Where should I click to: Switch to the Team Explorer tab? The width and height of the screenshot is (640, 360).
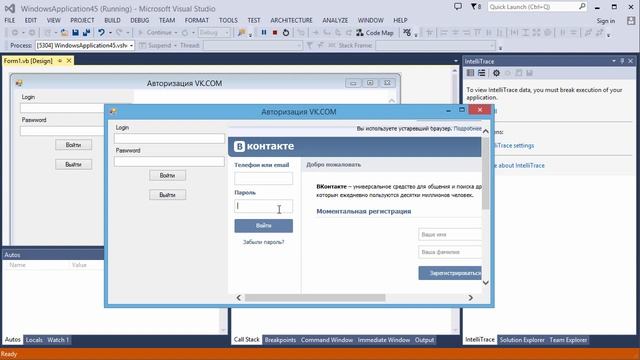click(568, 340)
